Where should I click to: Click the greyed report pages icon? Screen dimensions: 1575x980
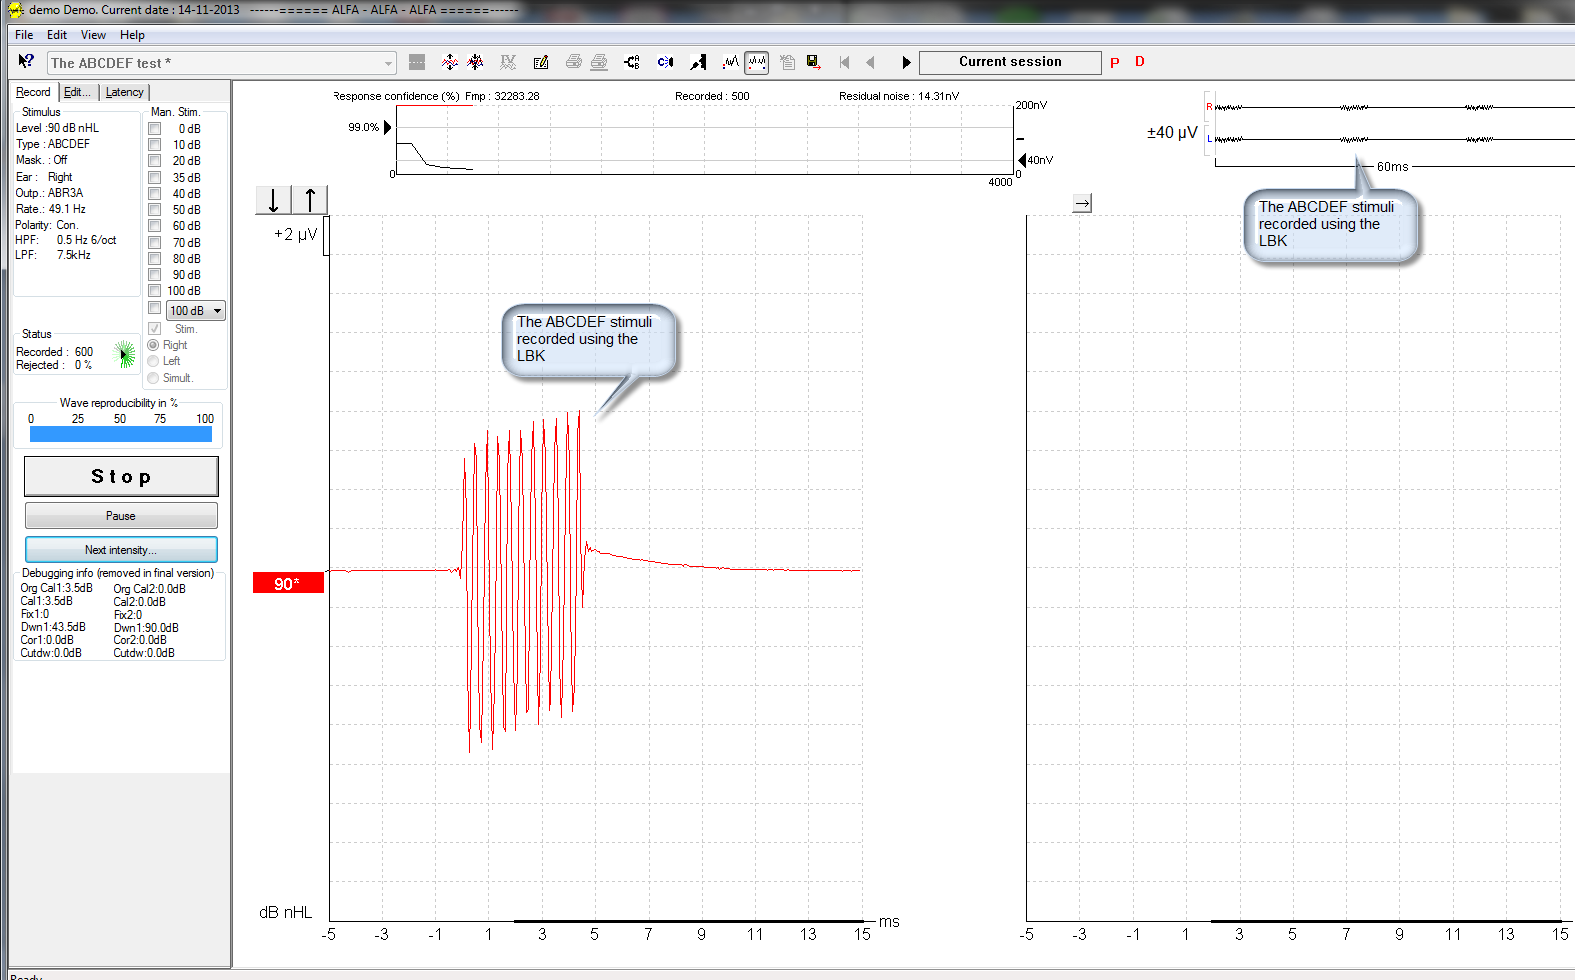(787, 62)
